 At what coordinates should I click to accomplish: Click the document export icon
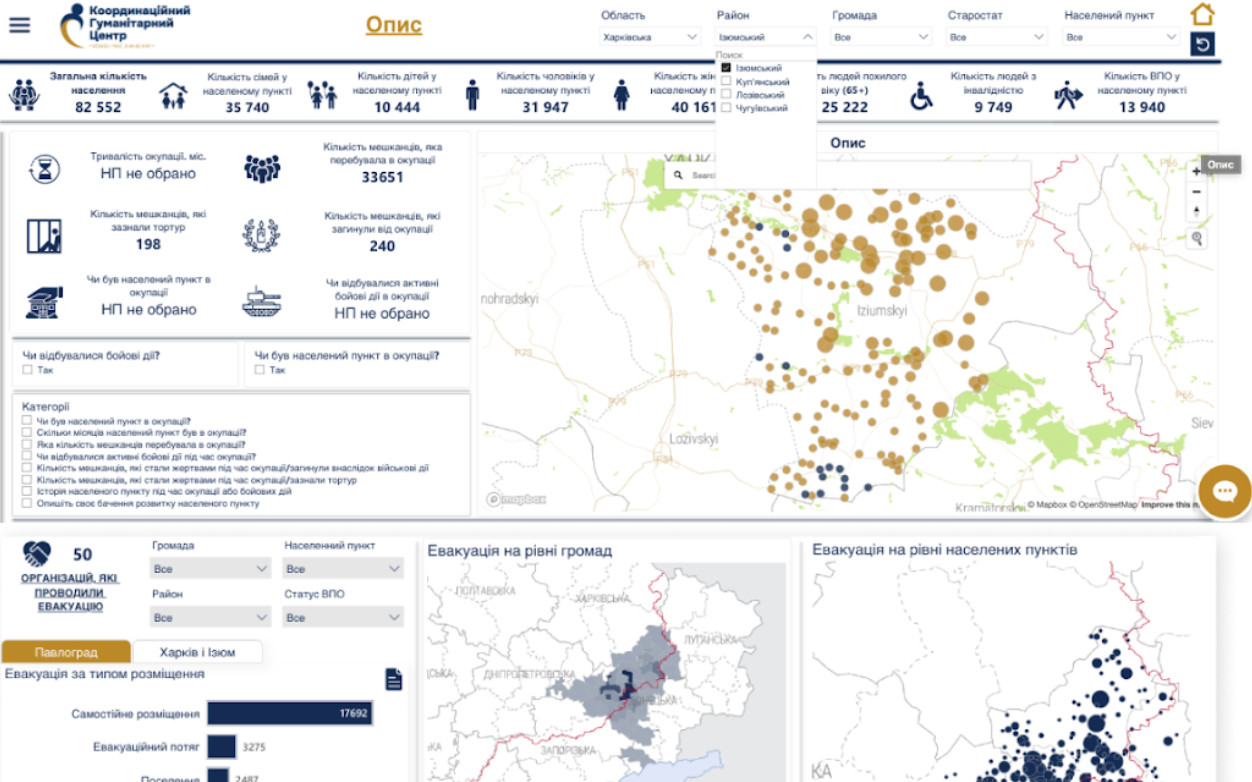pyautogui.click(x=394, y=680)
